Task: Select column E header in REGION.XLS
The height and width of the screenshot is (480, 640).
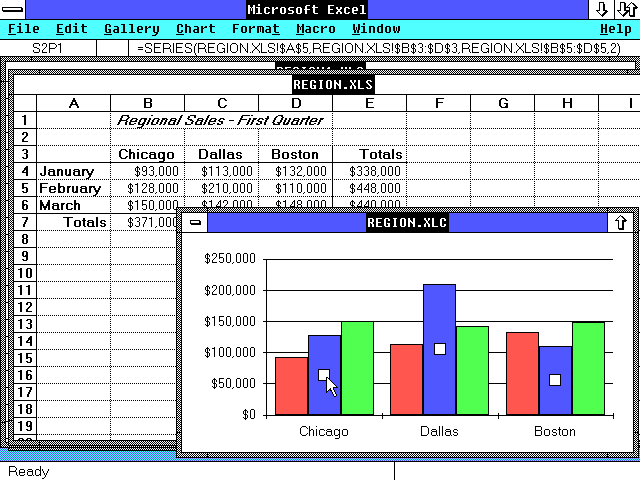Action: tap(370, 103)
